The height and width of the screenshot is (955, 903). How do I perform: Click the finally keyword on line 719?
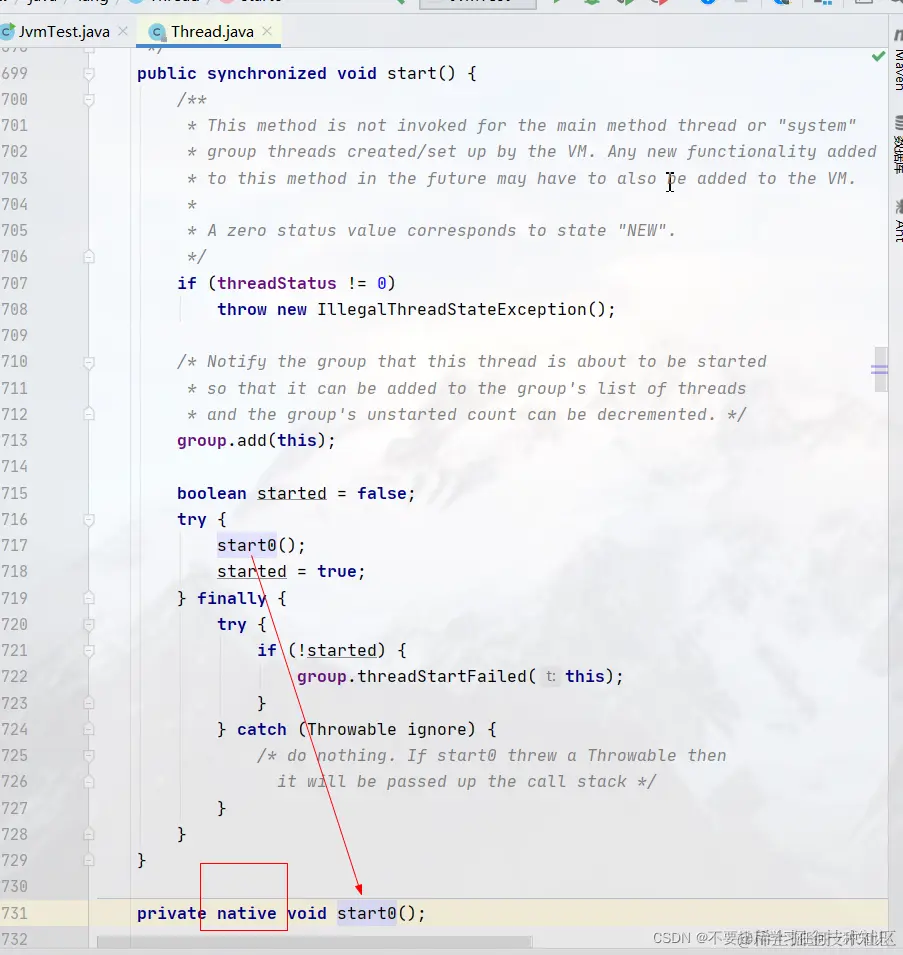coord(231,598)
